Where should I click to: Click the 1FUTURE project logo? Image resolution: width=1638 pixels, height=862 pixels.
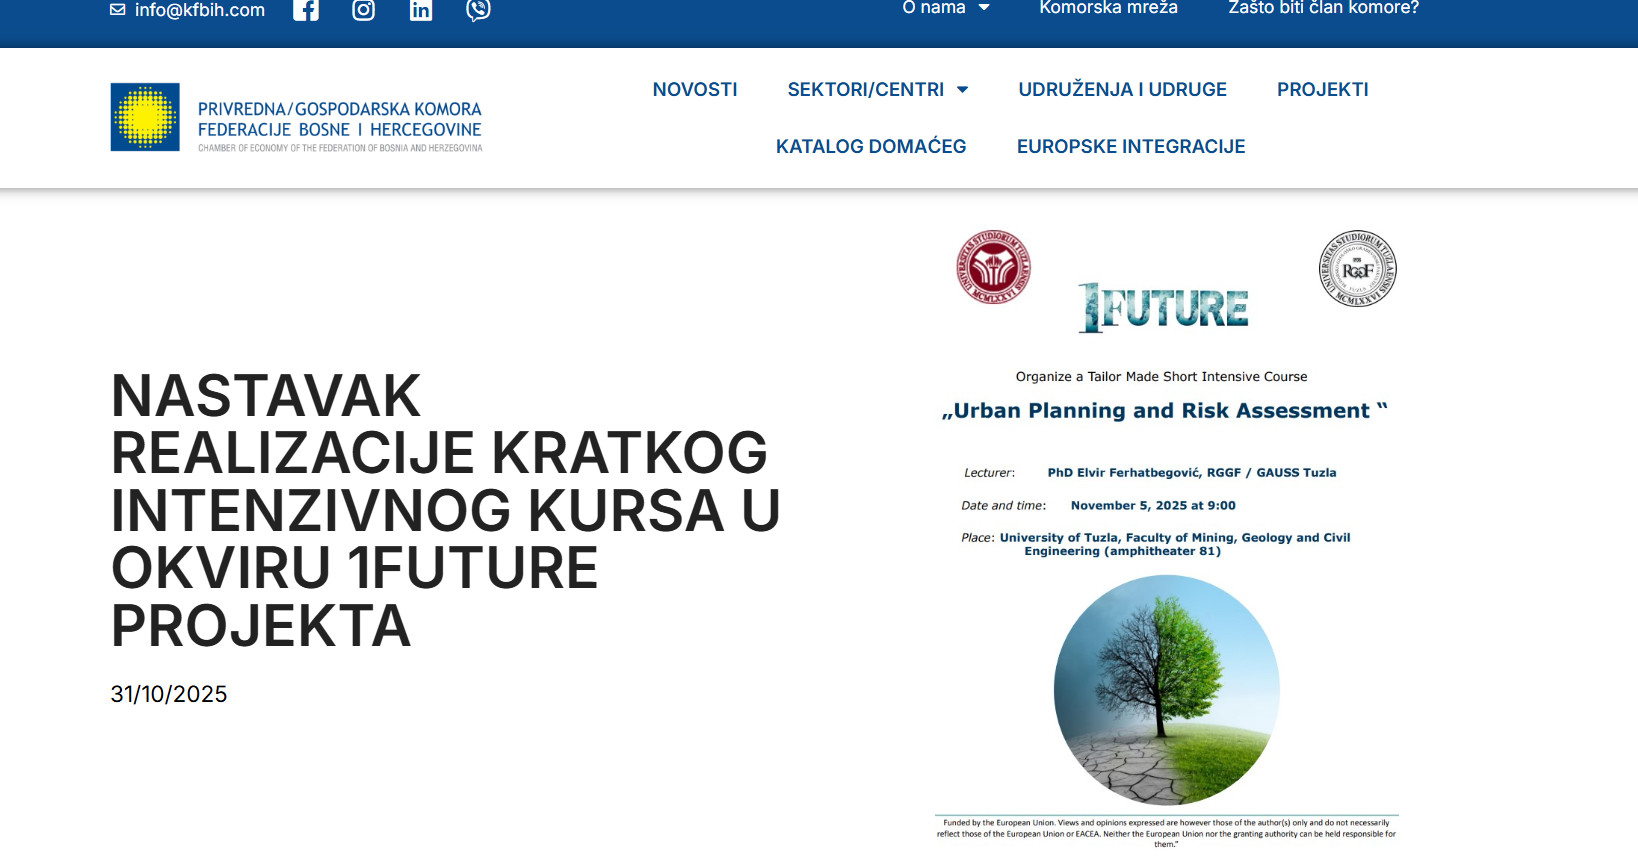pos(1163,307)
